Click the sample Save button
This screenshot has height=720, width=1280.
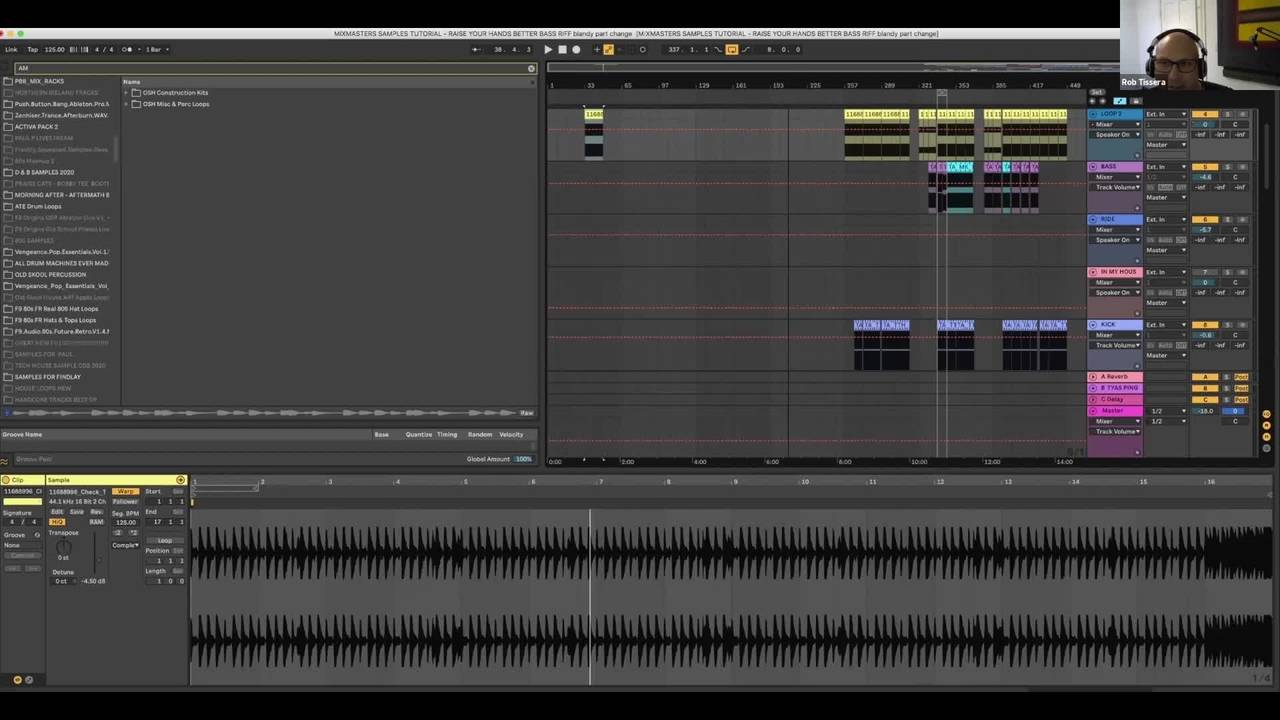coord(77,512)
